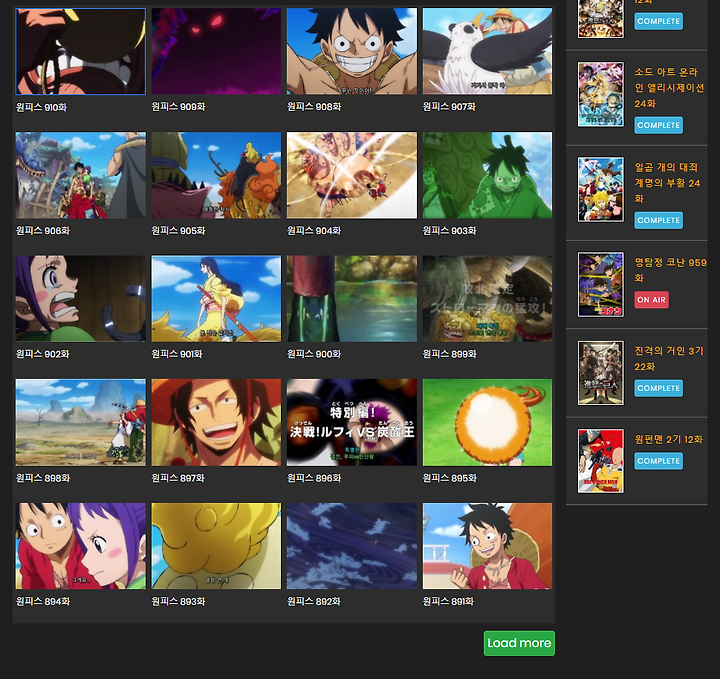Open the 원피스 909화 episode thumbnail
This screenshot has height=679, width=720.
click(x=216, y=51)
